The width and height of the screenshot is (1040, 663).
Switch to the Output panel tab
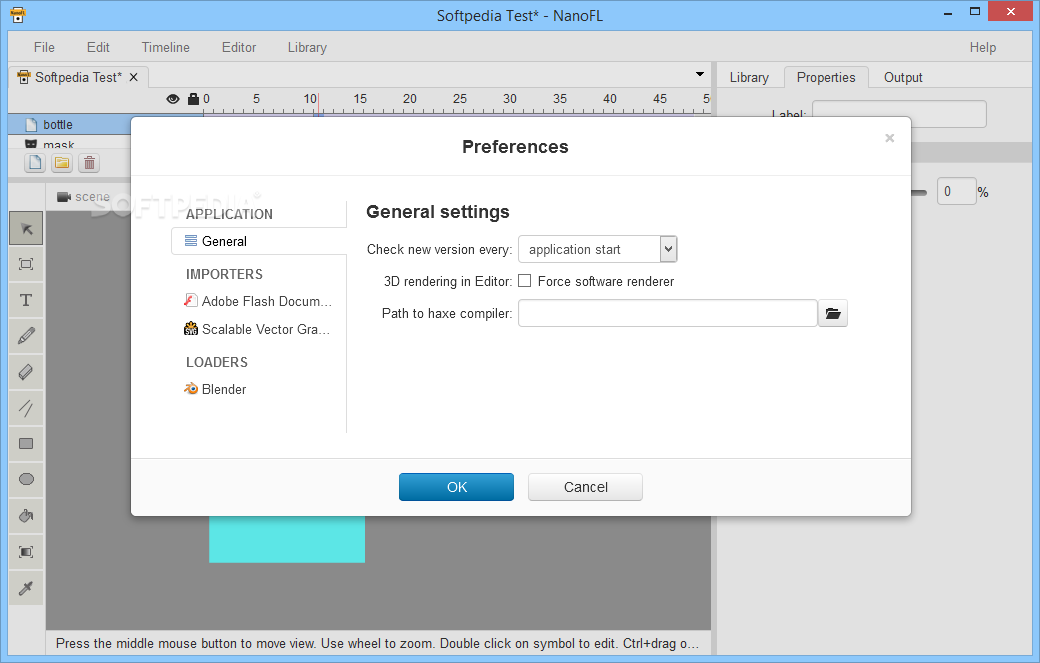click(x=903, y=78)
